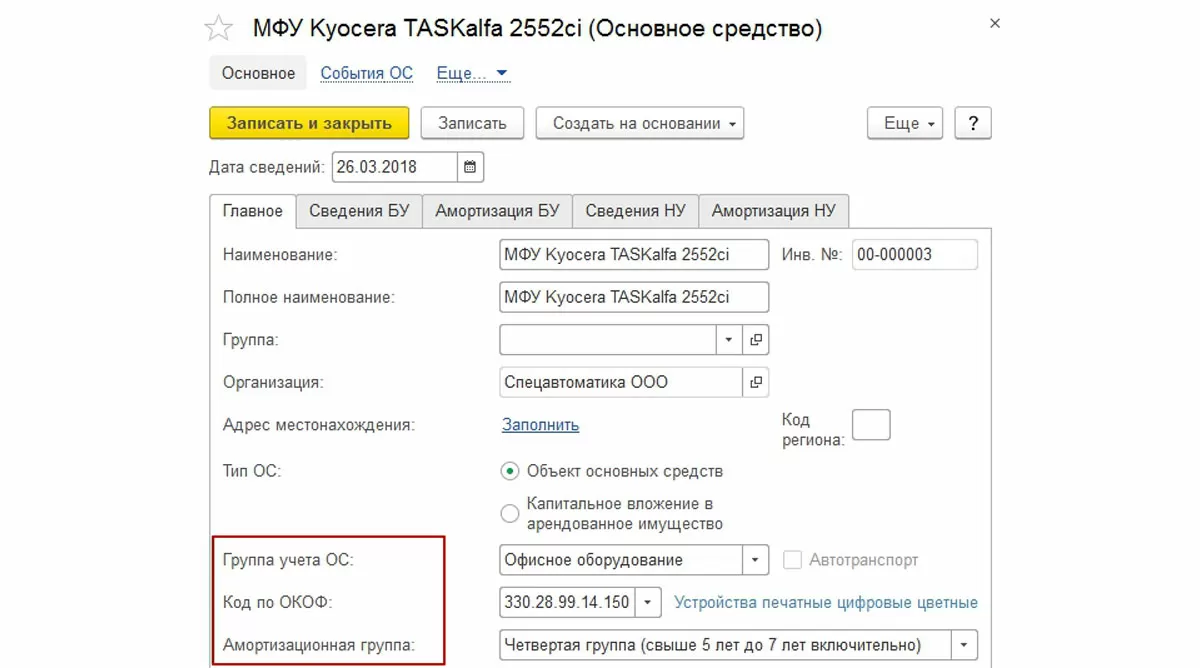
Task: Expand the Группа учета ОС dropdown
Action: click(x=756, y=560)
